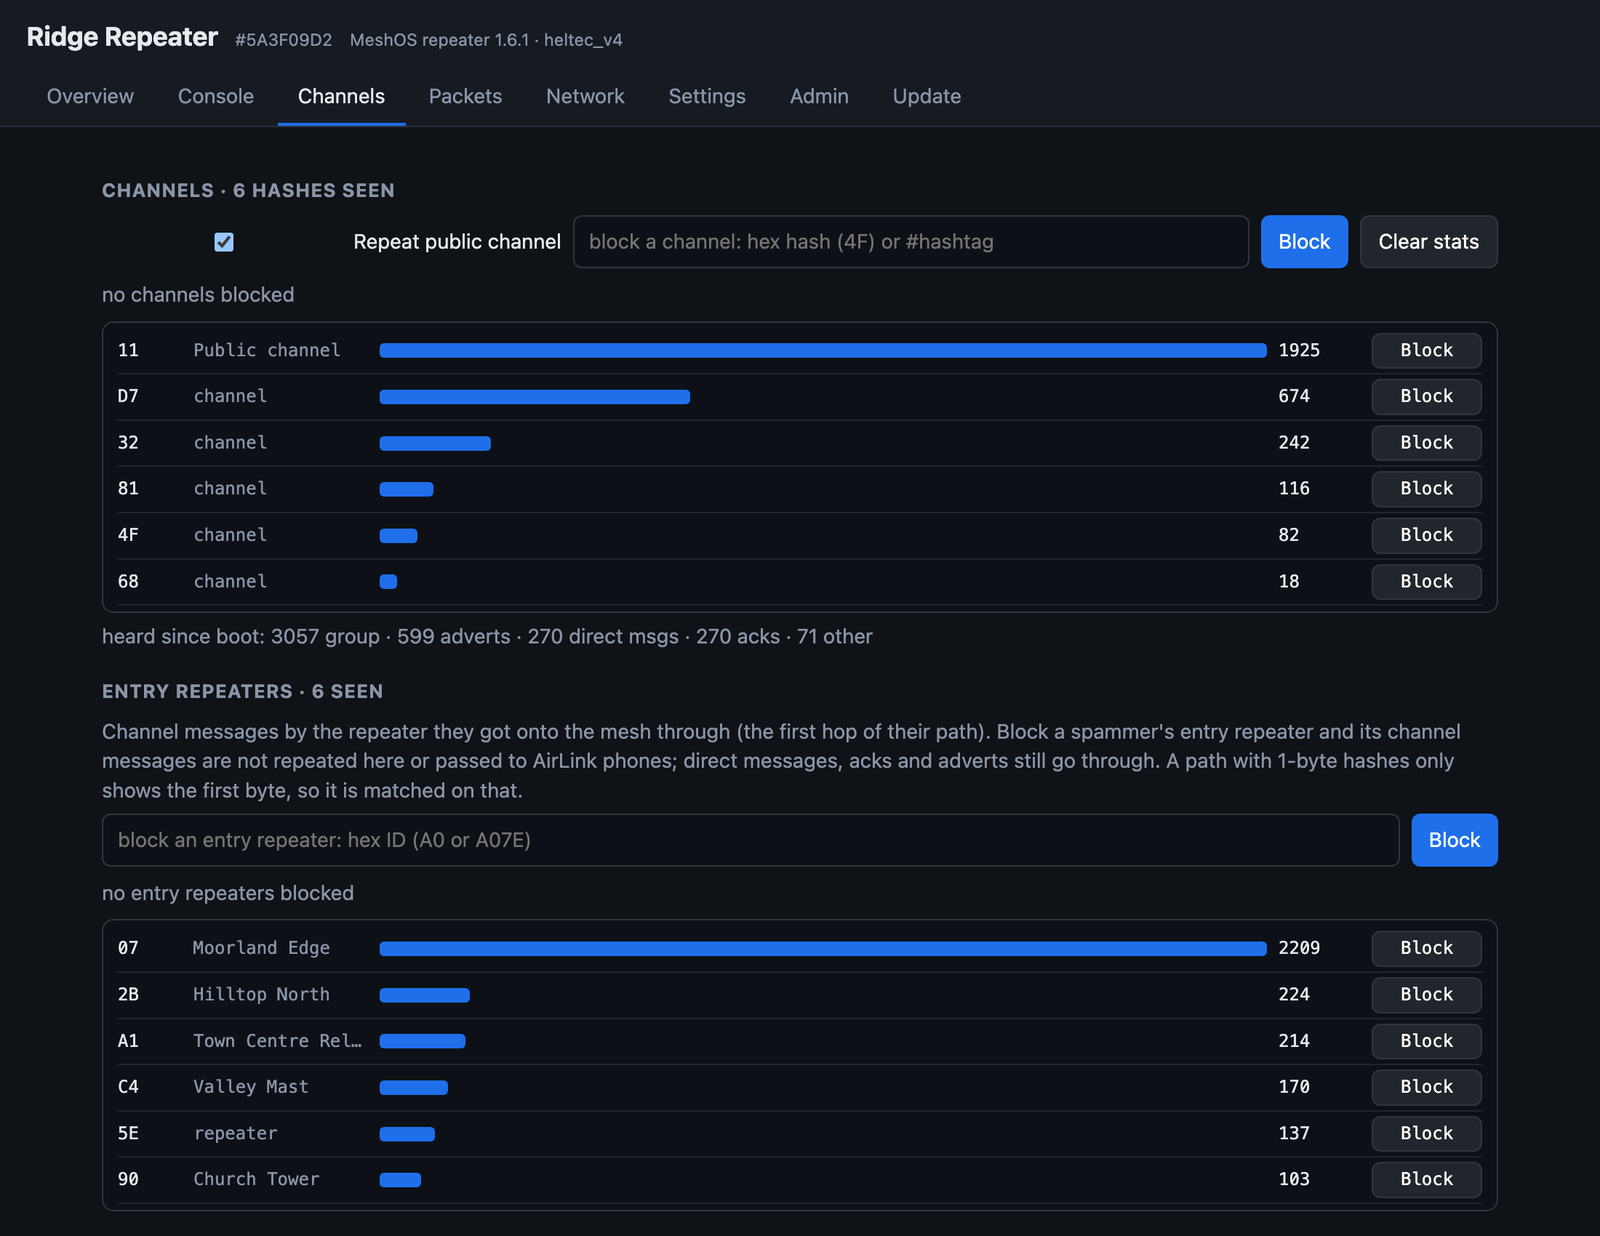Image resolution: width=1600 pixels, height=1236 pixels.
Task: Click the count 1925 for Public channel
Action: [x=1299, y=350]
